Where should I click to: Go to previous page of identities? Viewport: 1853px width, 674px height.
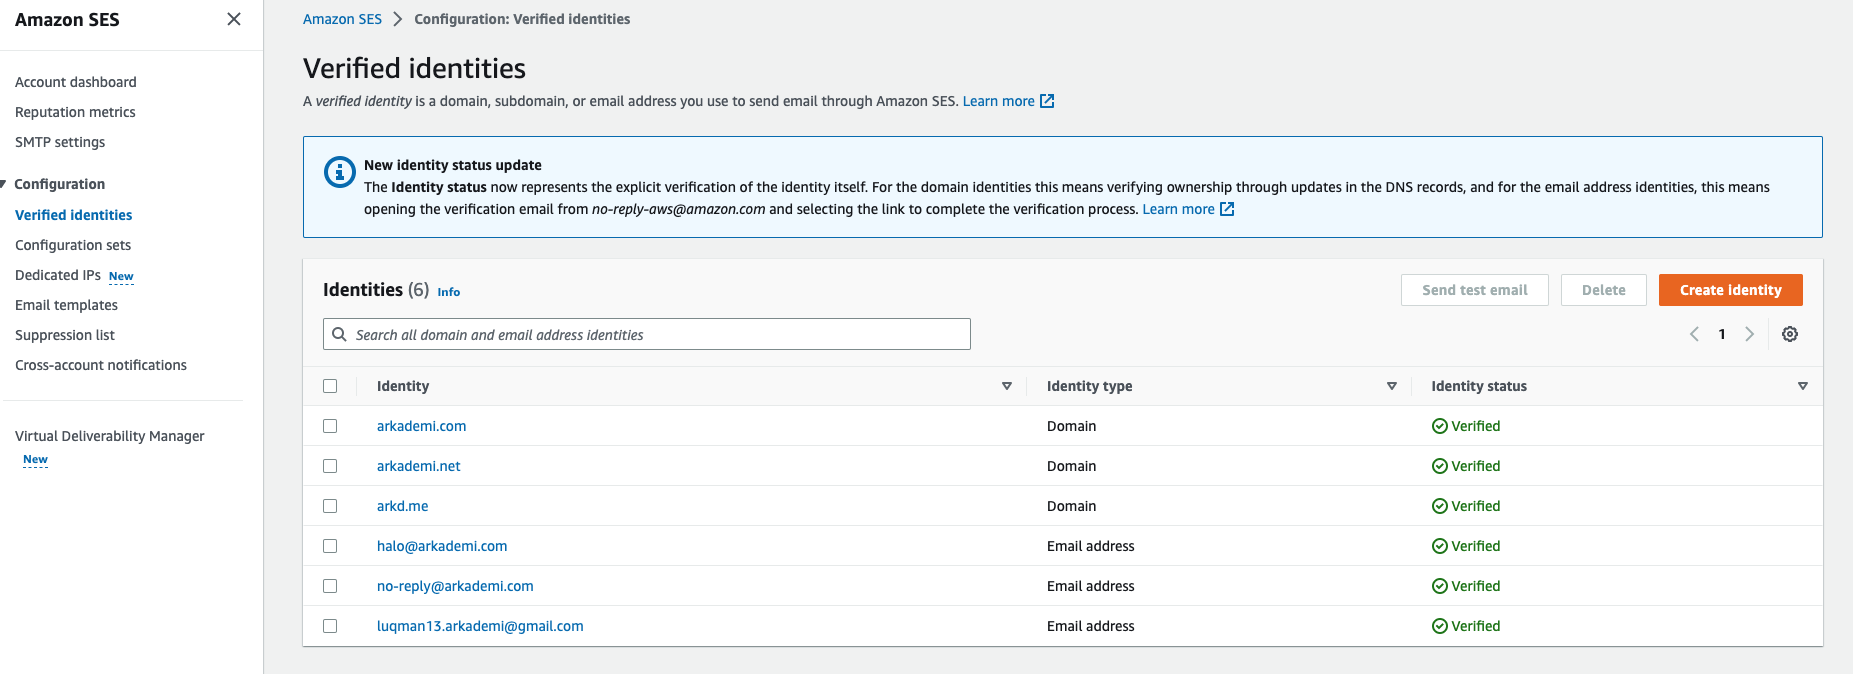pos(1694,334)
